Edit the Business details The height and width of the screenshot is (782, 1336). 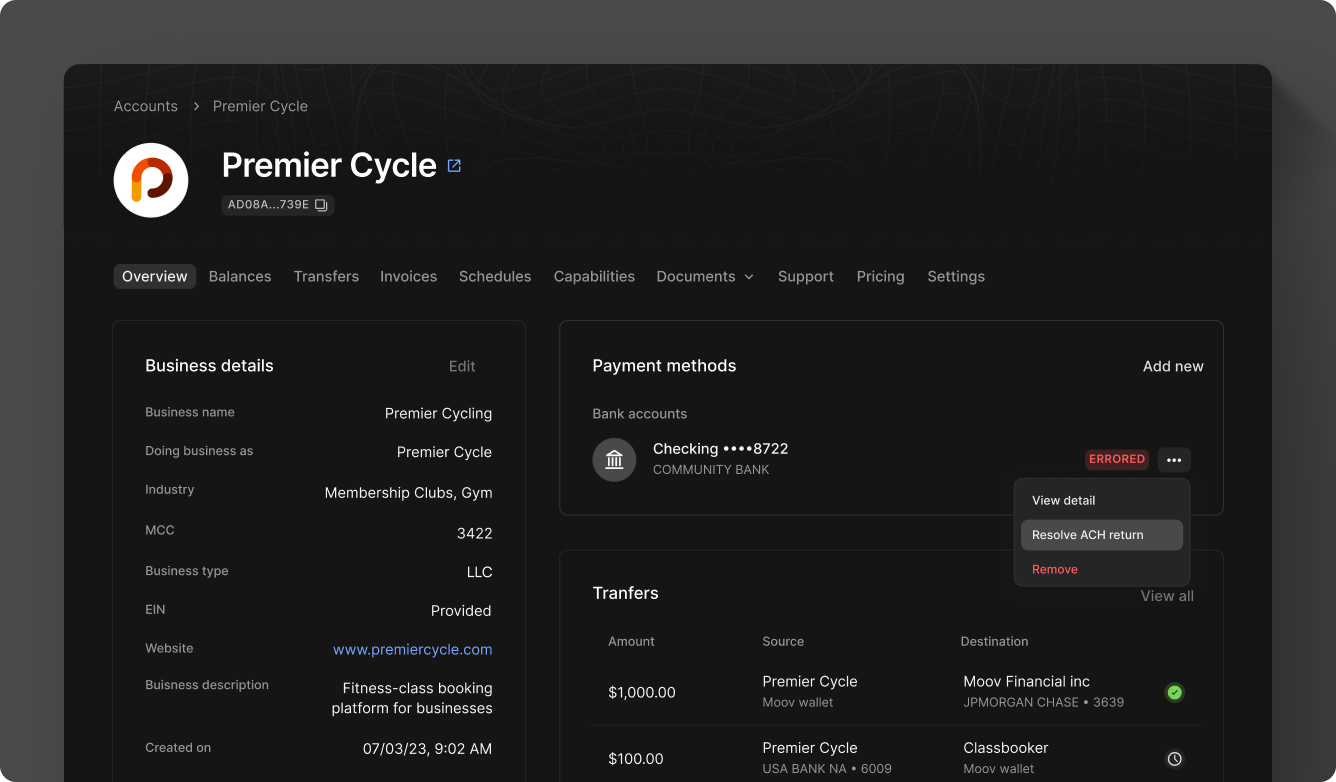click(x=462, y=366)
